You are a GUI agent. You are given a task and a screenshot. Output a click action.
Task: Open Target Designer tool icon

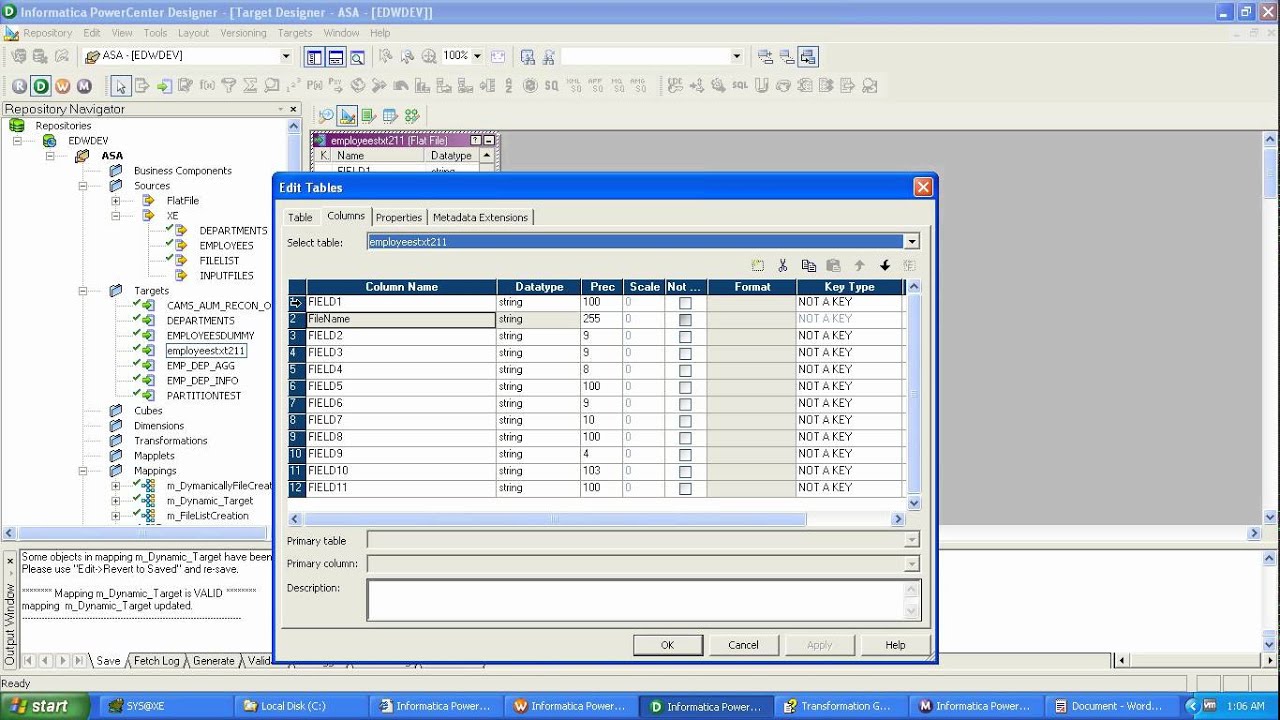(x=347, y=116)
